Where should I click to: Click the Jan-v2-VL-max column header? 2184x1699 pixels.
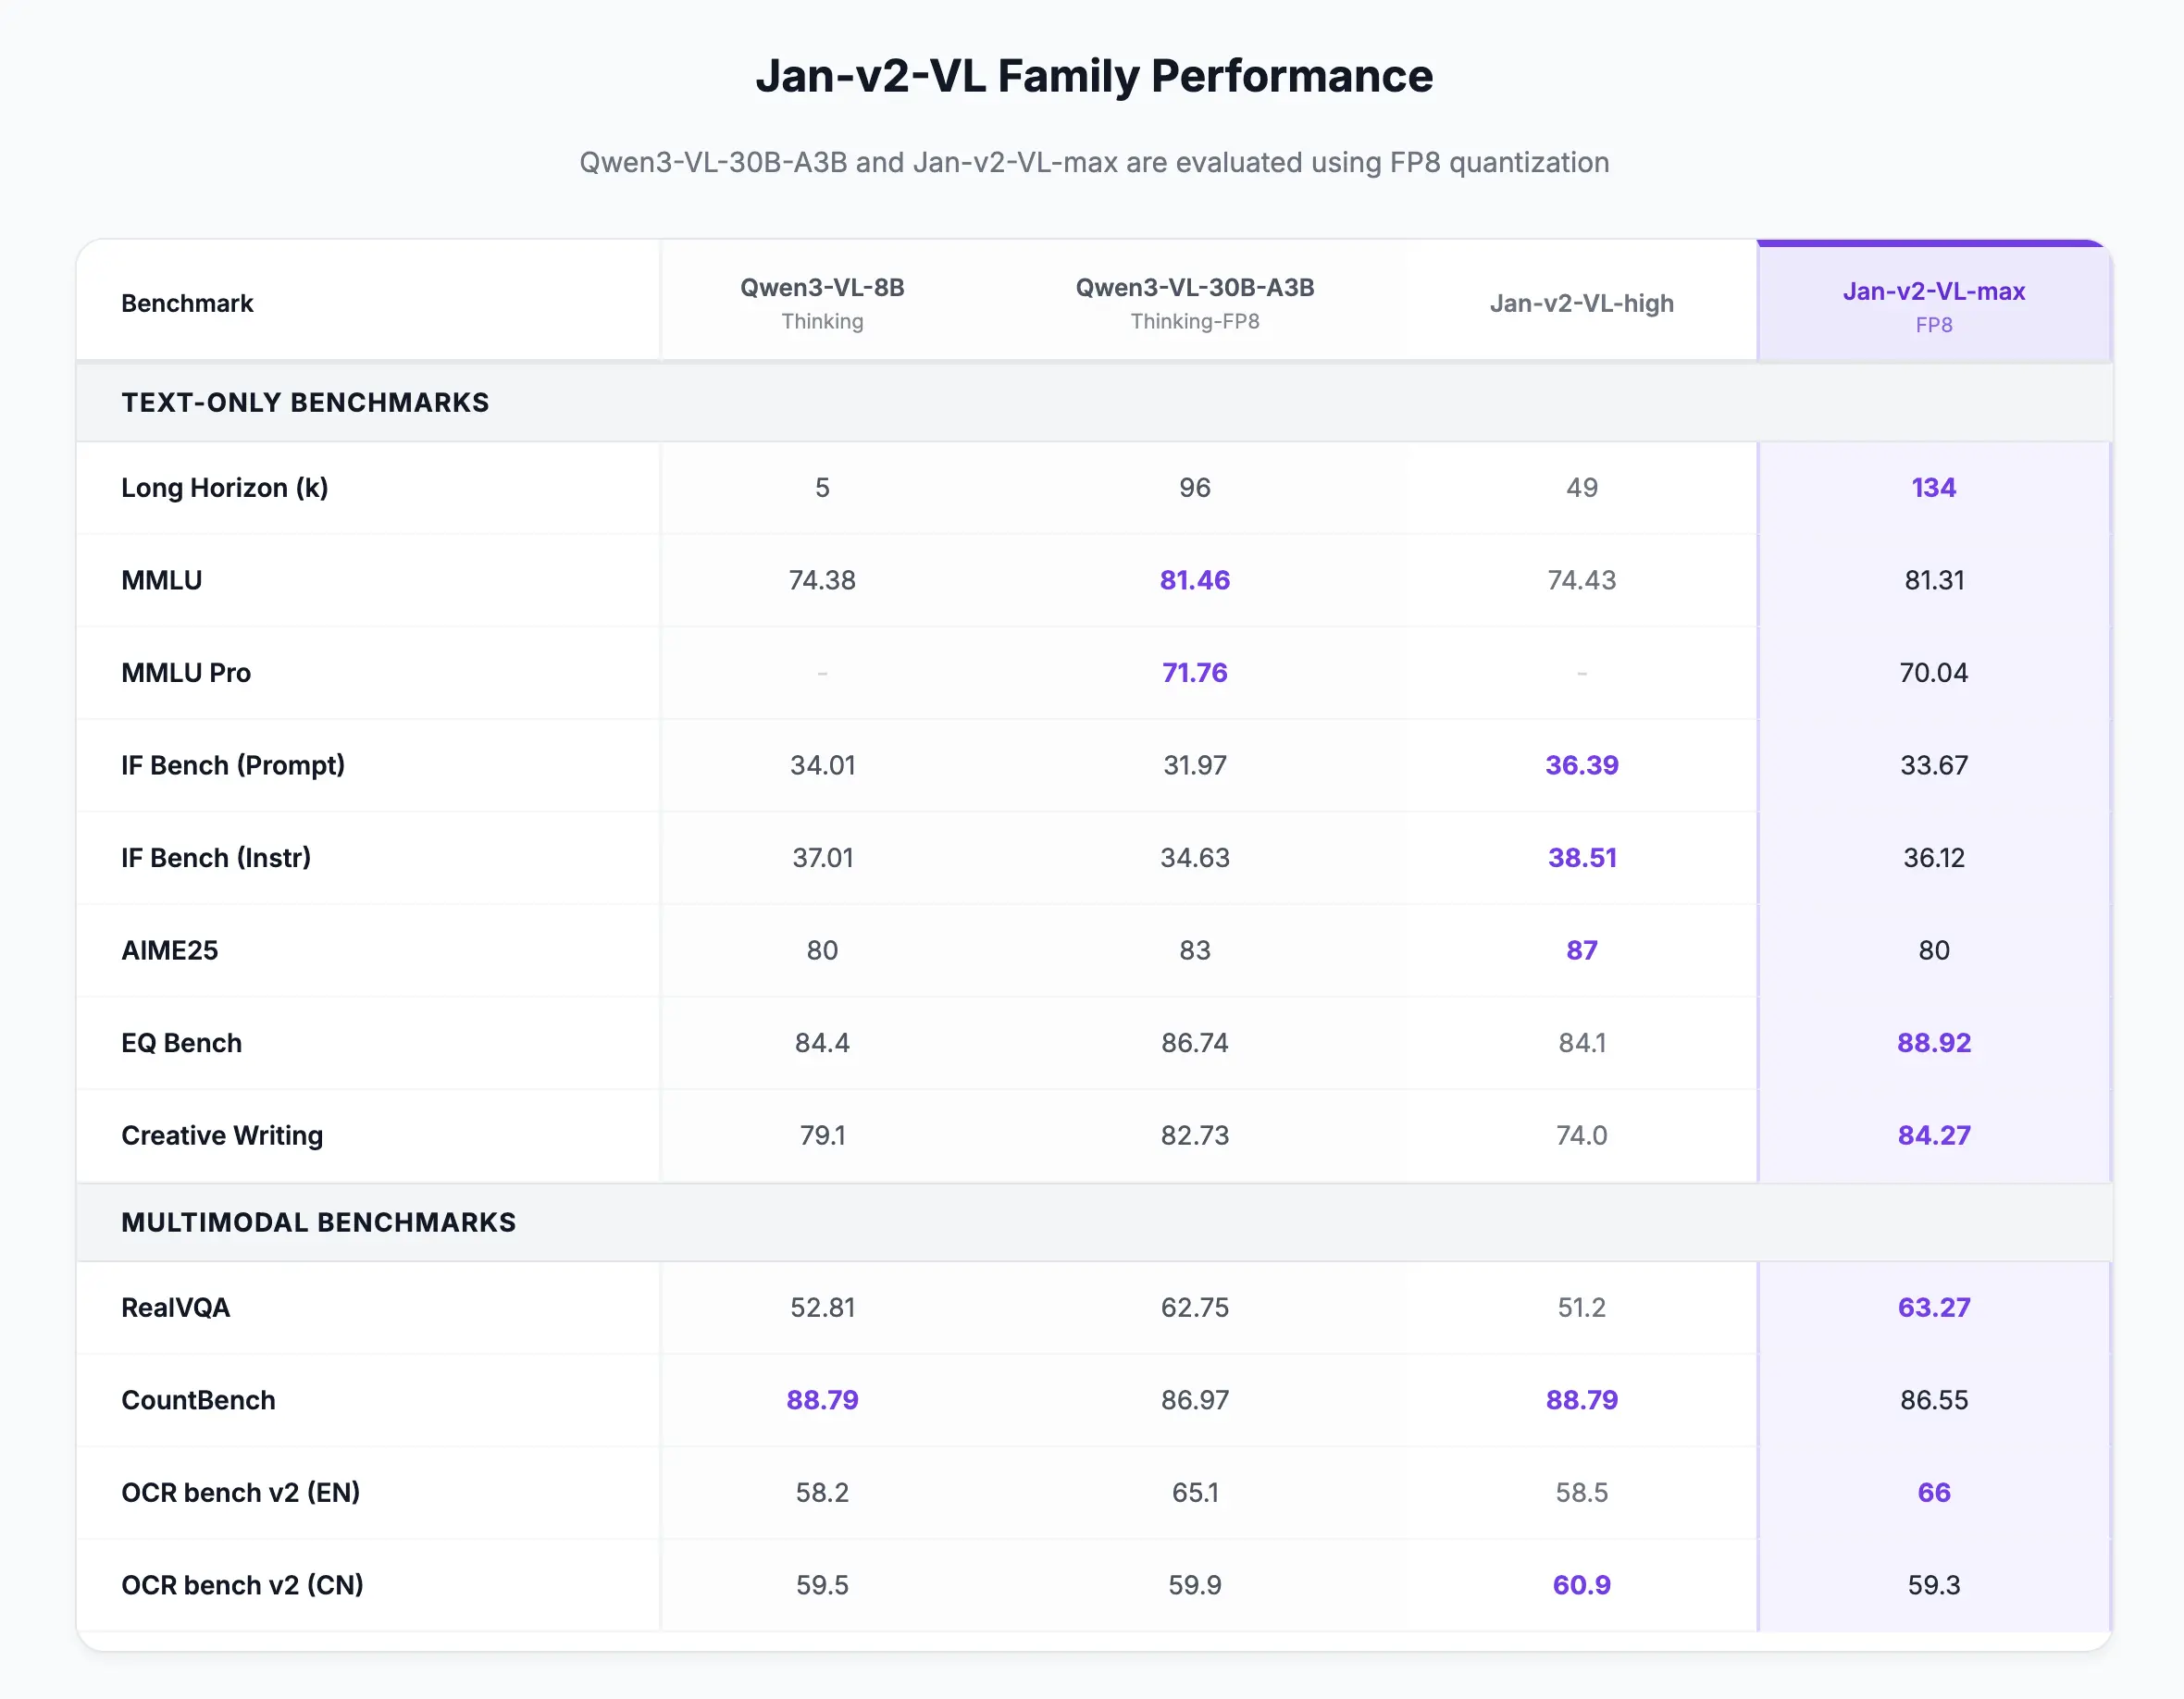click(x=1933, y=304)
